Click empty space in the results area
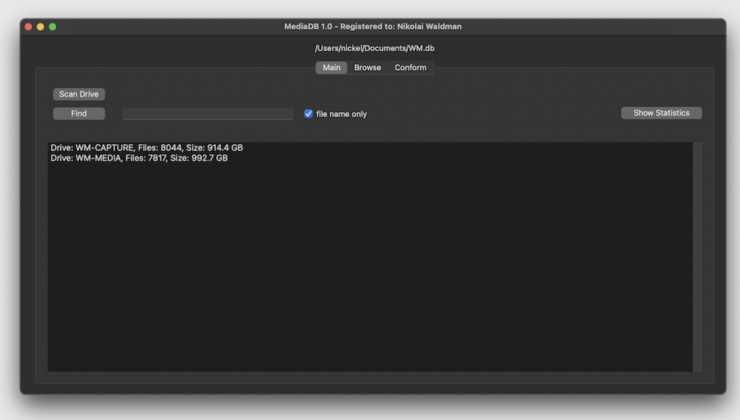 tap(370, 270)
